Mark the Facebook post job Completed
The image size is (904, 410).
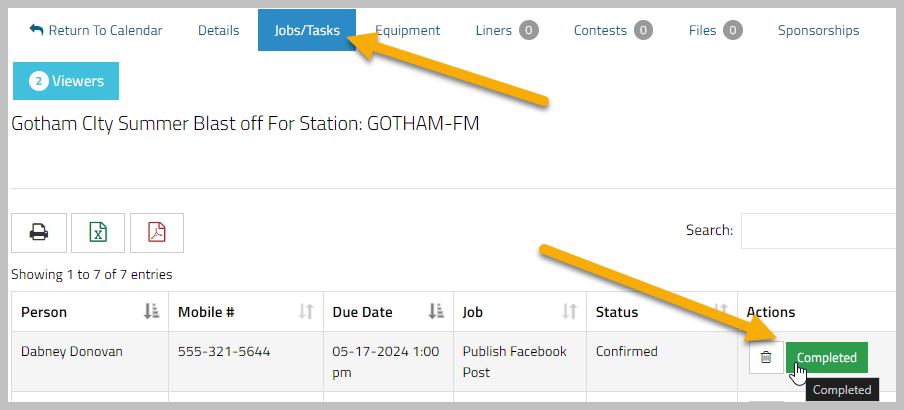(x=827, y=358)
